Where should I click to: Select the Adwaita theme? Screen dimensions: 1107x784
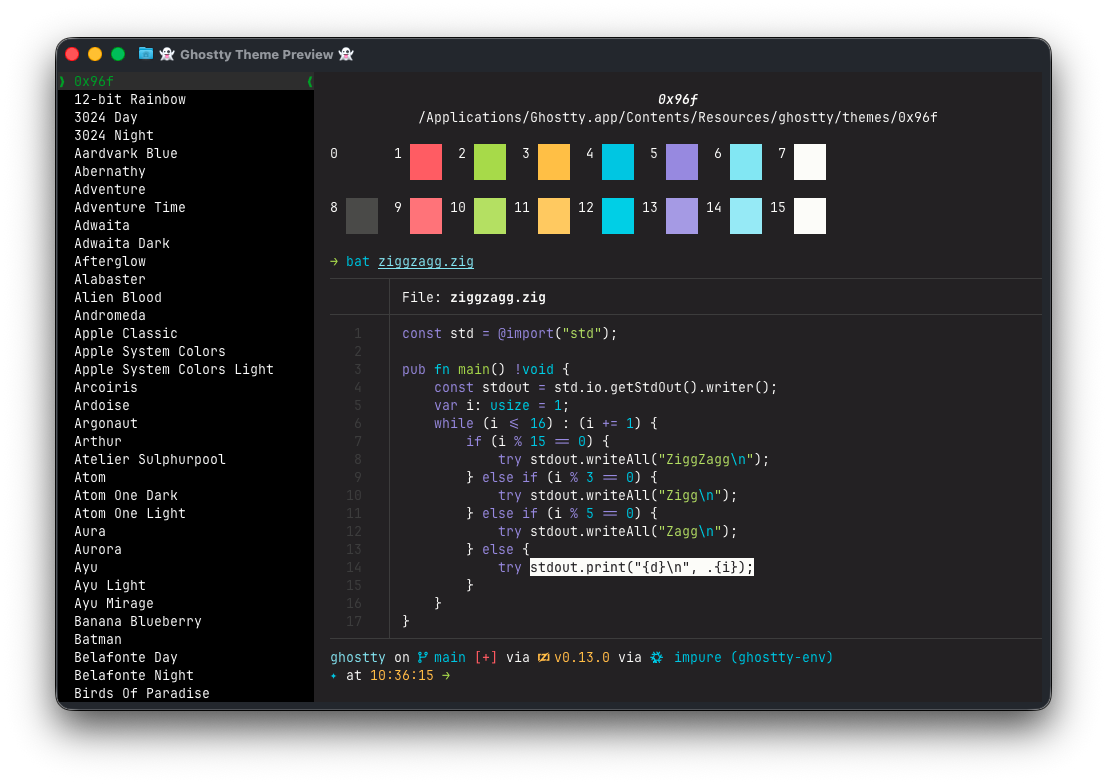click(102, 225)
